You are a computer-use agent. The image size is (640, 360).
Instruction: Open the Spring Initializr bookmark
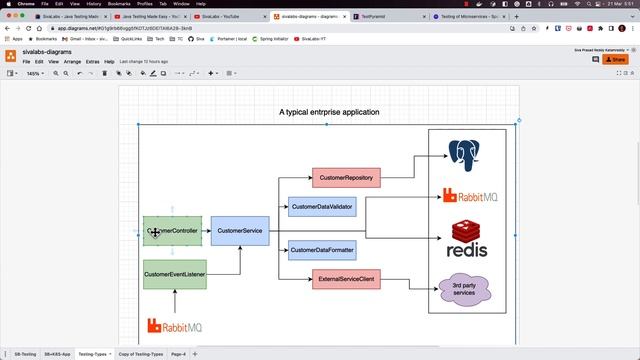[270, 39]
